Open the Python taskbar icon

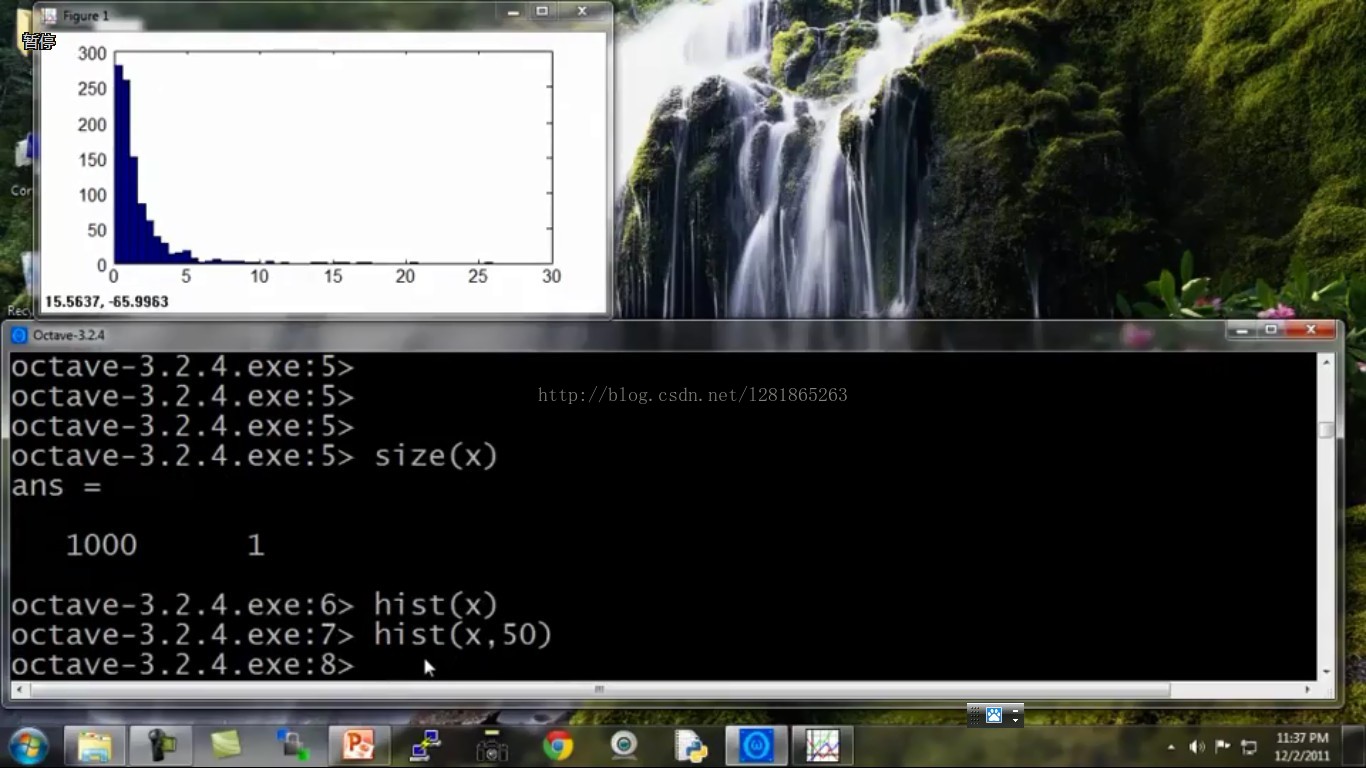[x=690, y=746]
